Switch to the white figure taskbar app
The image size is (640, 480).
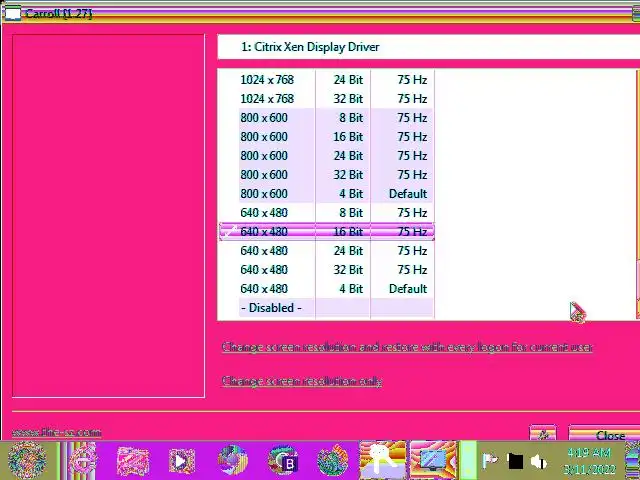pyautogui.click(x=383, y=460)
